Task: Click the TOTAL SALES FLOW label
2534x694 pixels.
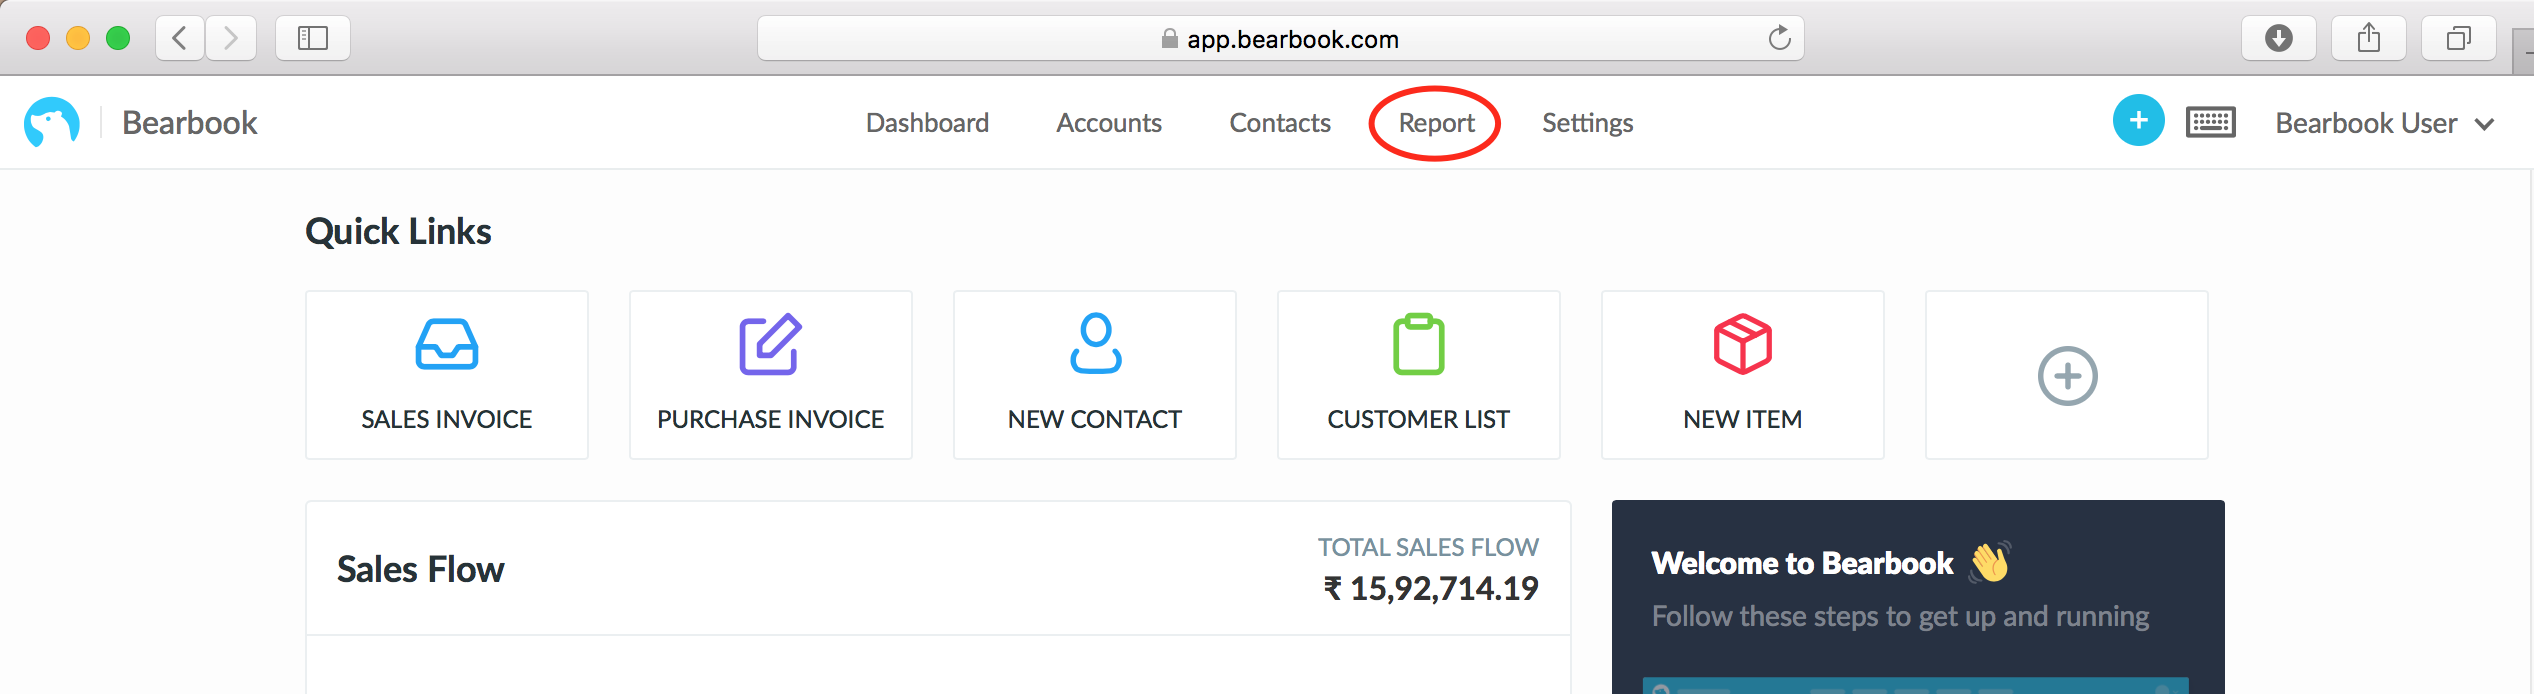Action: [x=1428, y=547]
